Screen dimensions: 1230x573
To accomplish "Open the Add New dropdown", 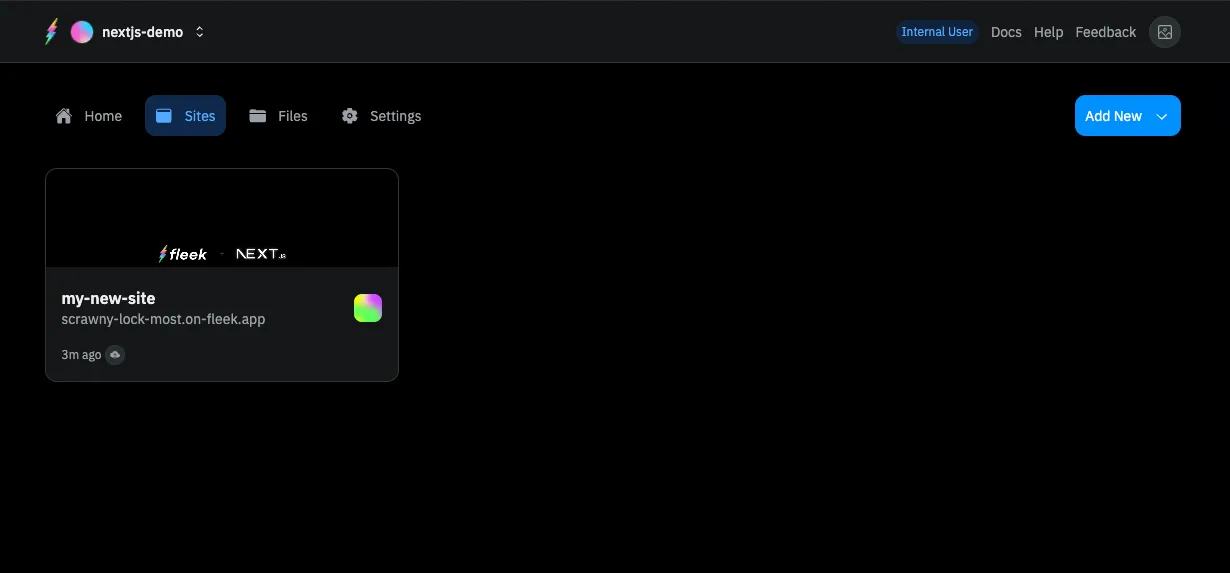I will coord(1127,116).
